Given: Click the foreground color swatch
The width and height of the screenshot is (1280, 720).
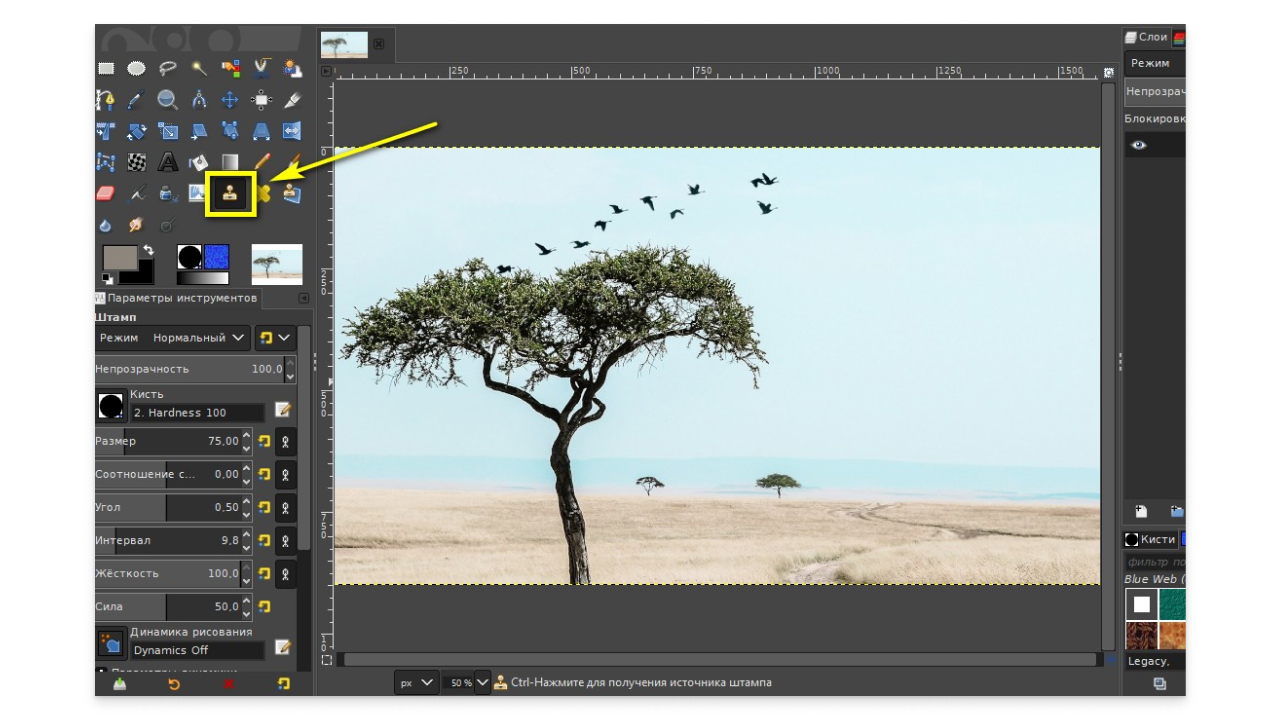Looking at the screenshot, I should (x=120, y=258).
